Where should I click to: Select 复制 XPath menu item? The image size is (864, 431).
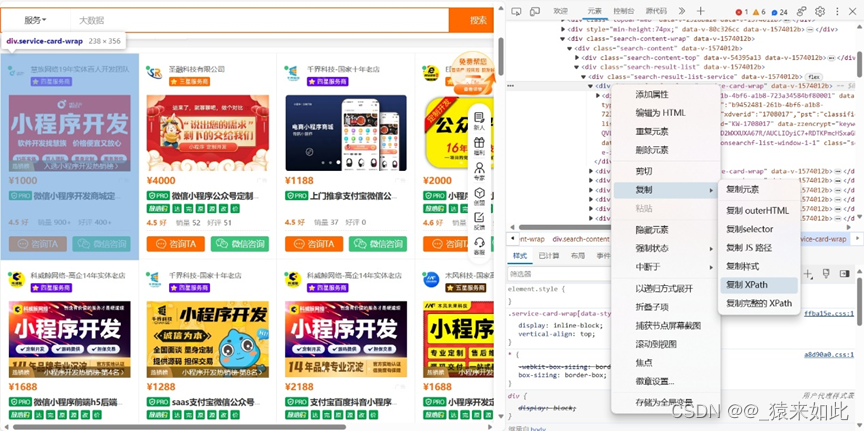759,285
